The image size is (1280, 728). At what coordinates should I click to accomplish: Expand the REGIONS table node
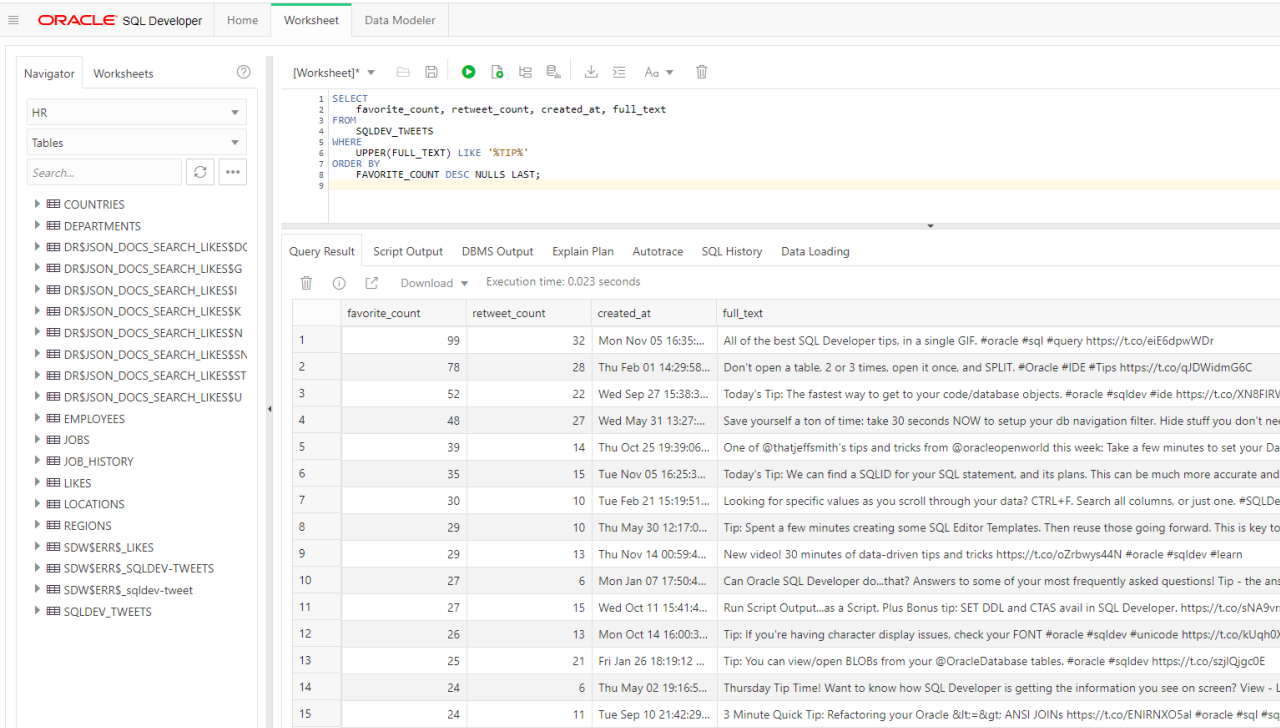click(x=38, y=525)
